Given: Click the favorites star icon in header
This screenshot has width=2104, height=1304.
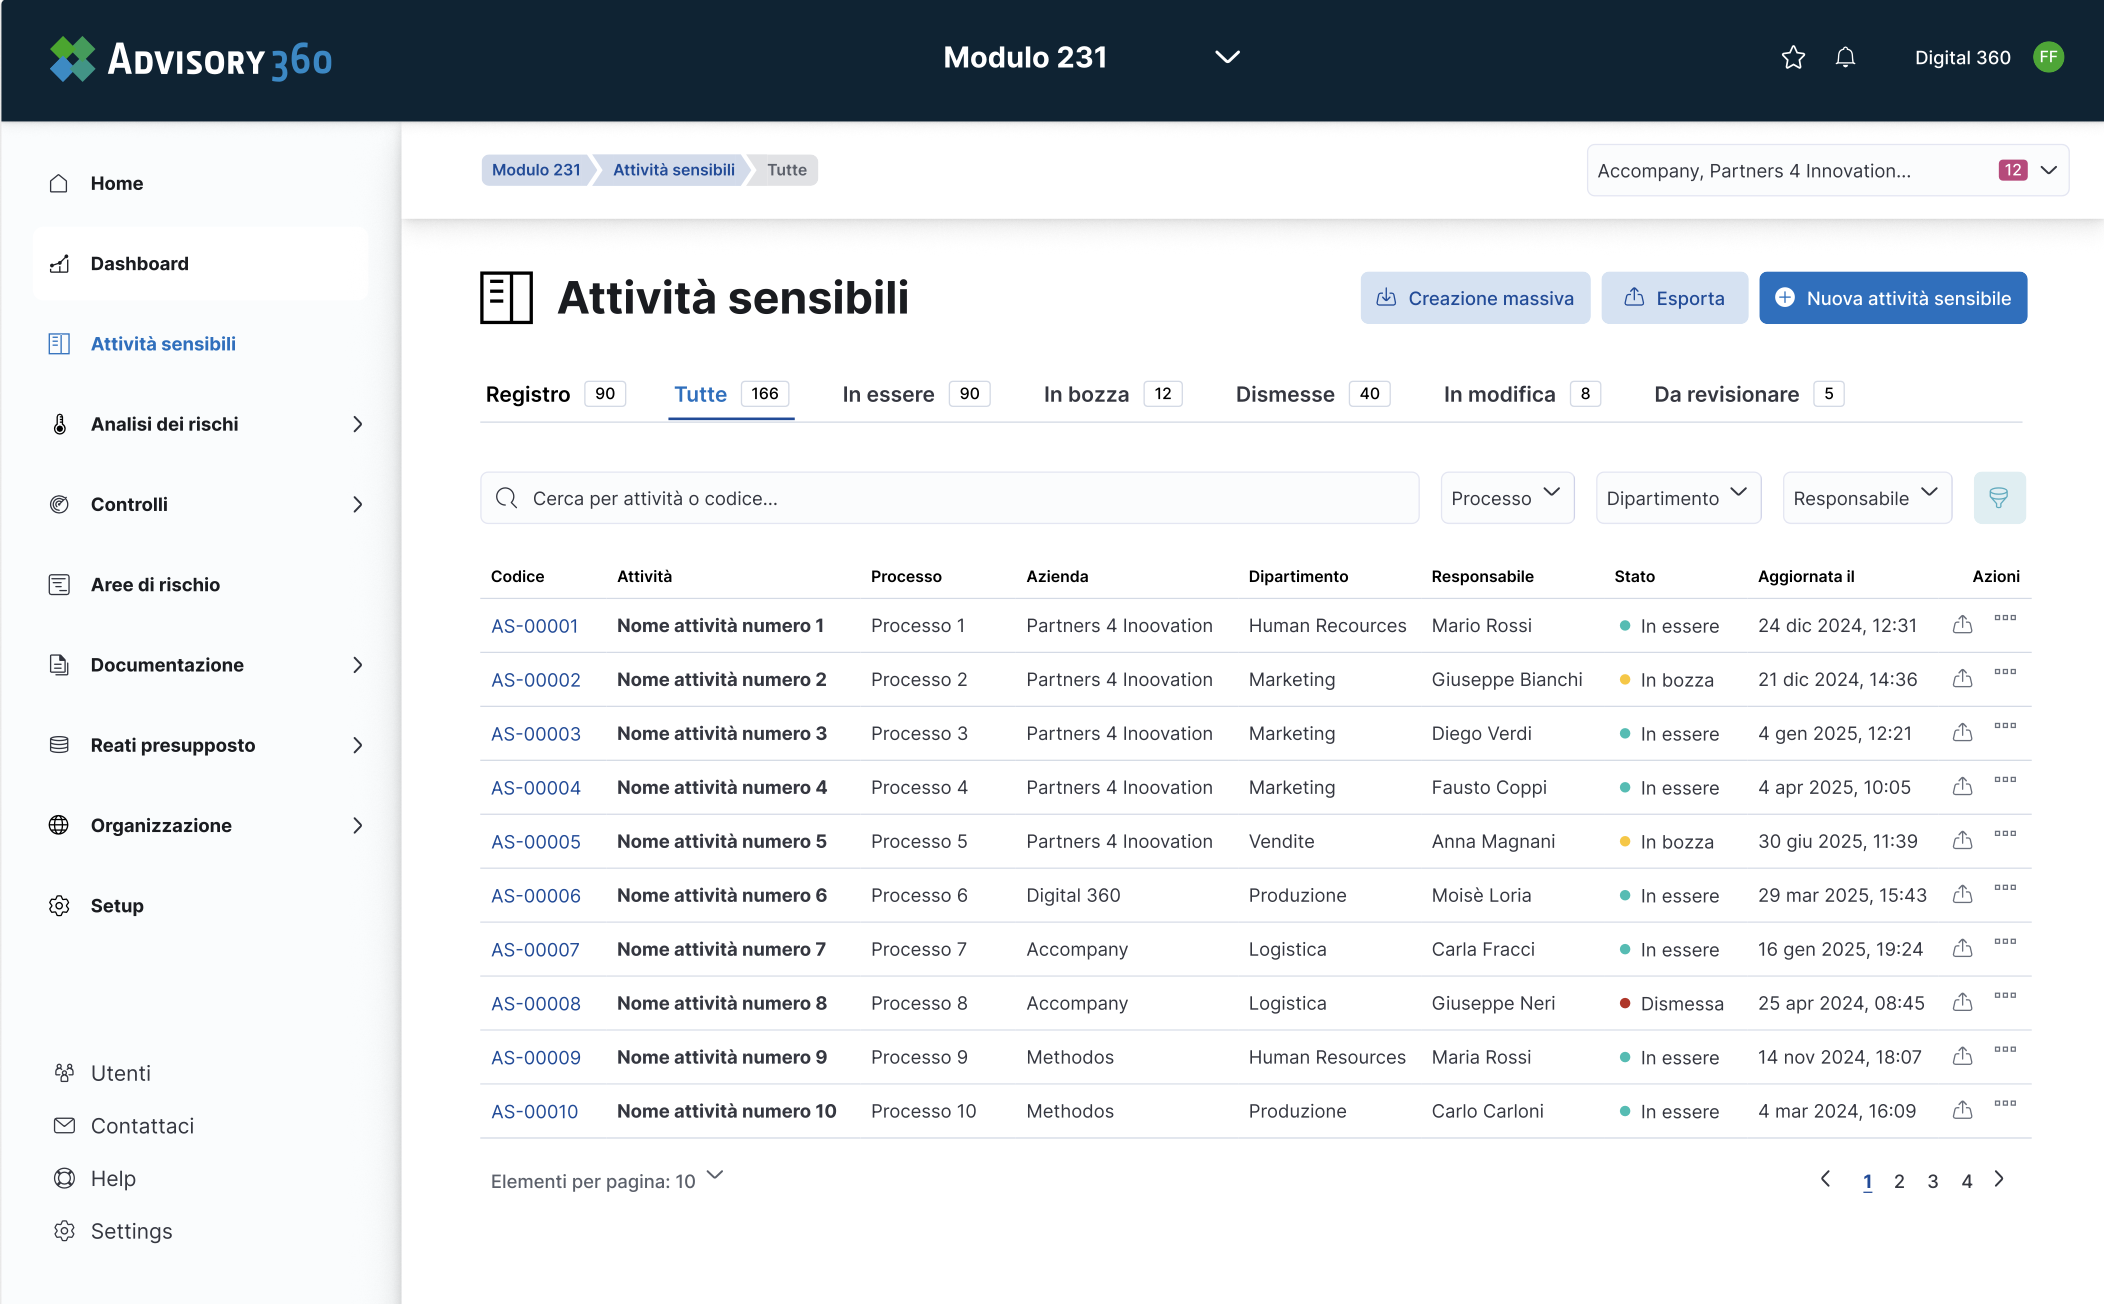Looking at the screenshot, I should 1793,58.
